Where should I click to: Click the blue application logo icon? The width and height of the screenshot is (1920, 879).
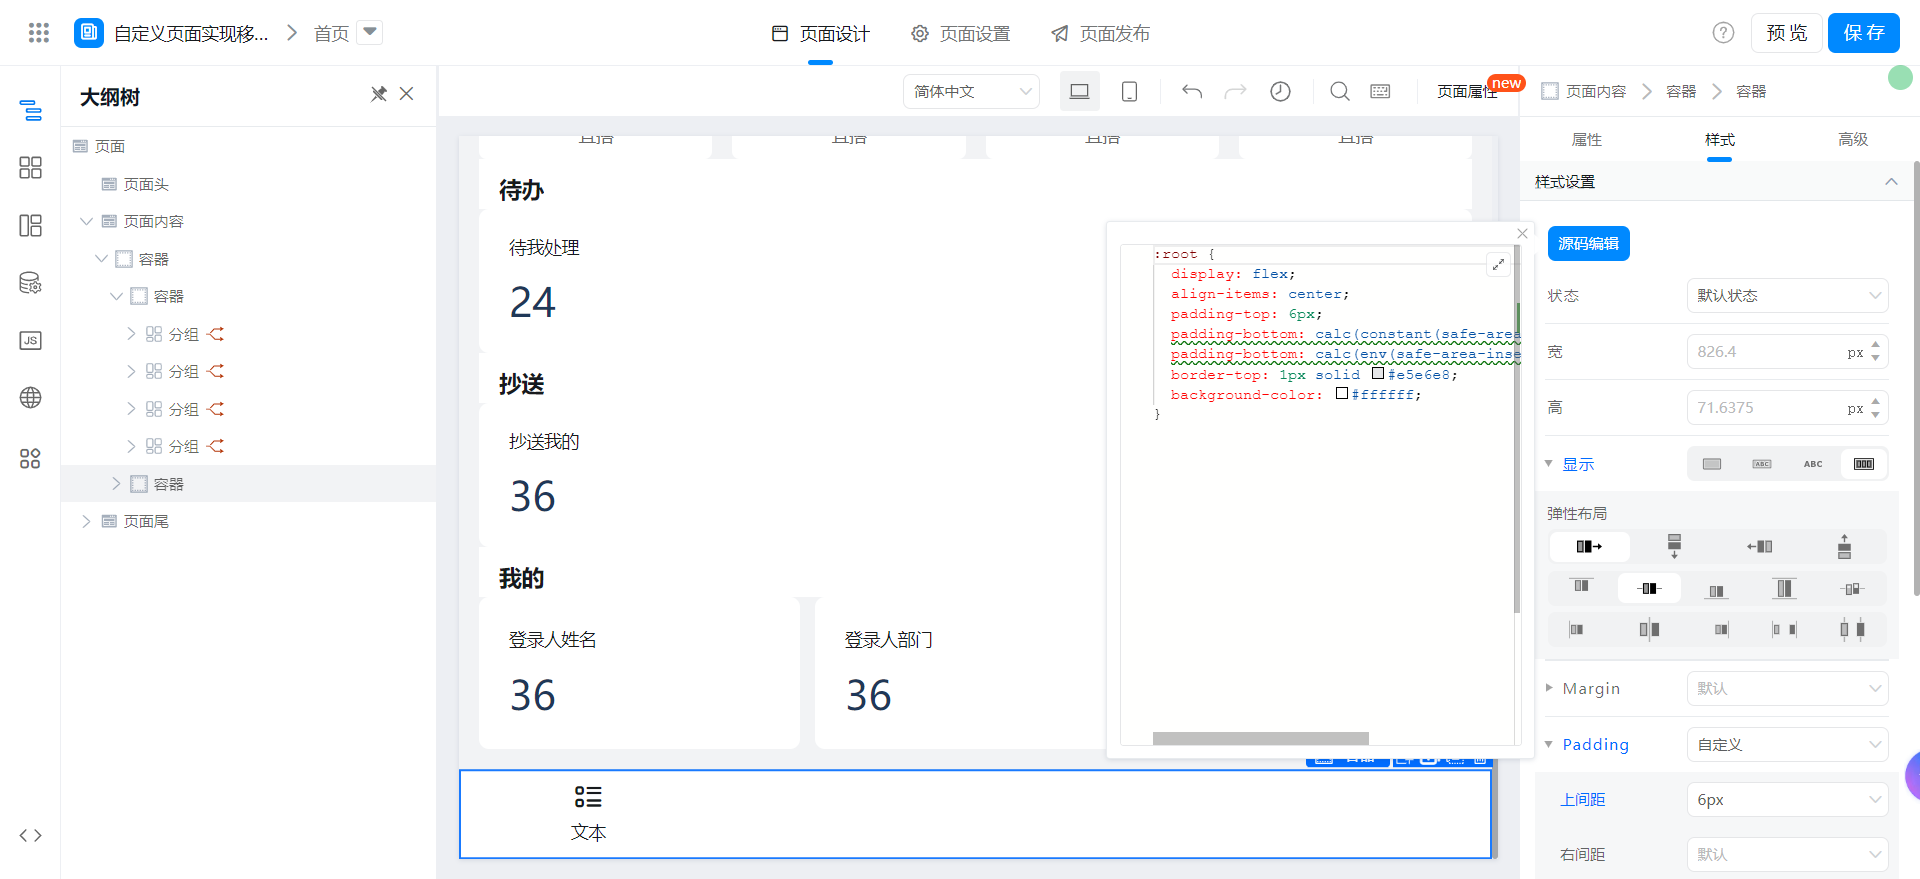tap(89, 33)
